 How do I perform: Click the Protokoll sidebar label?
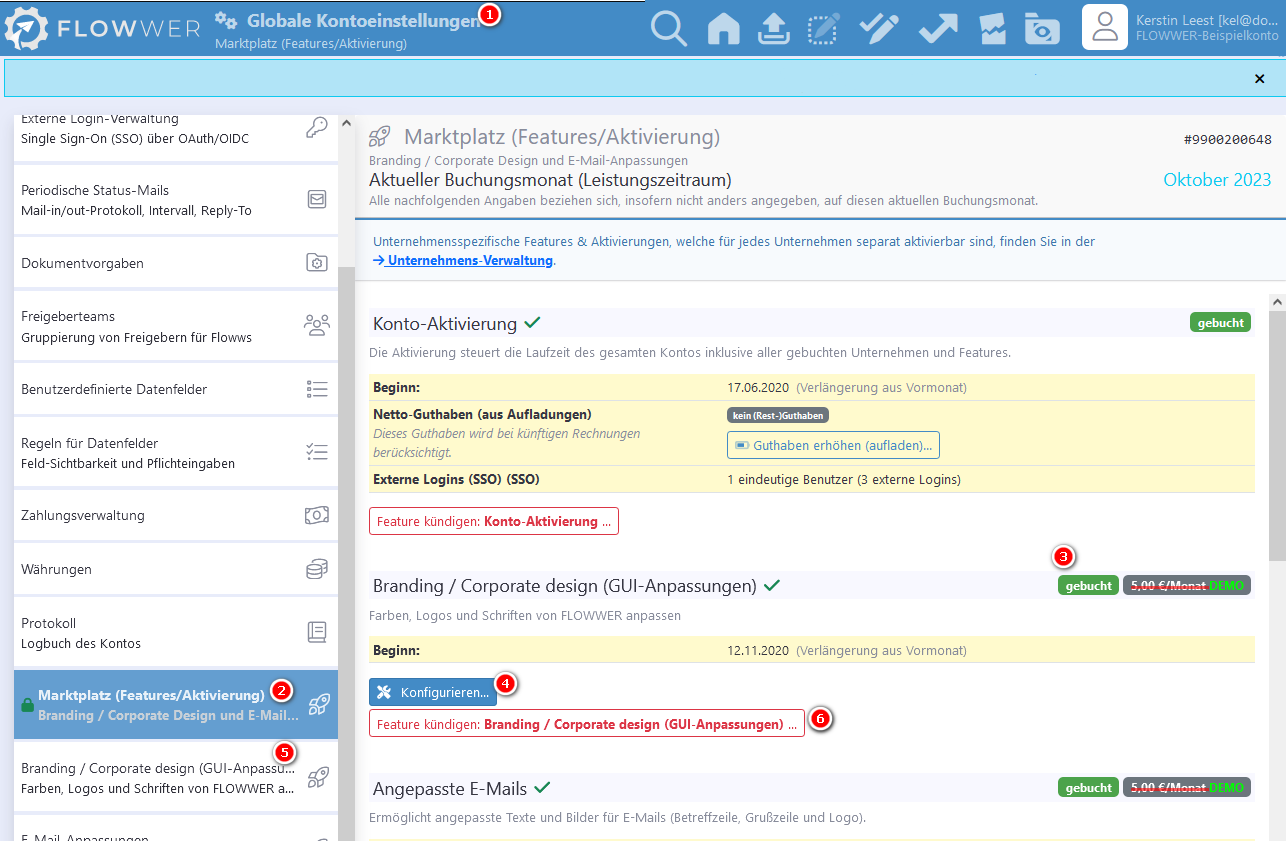coord(49,623)
